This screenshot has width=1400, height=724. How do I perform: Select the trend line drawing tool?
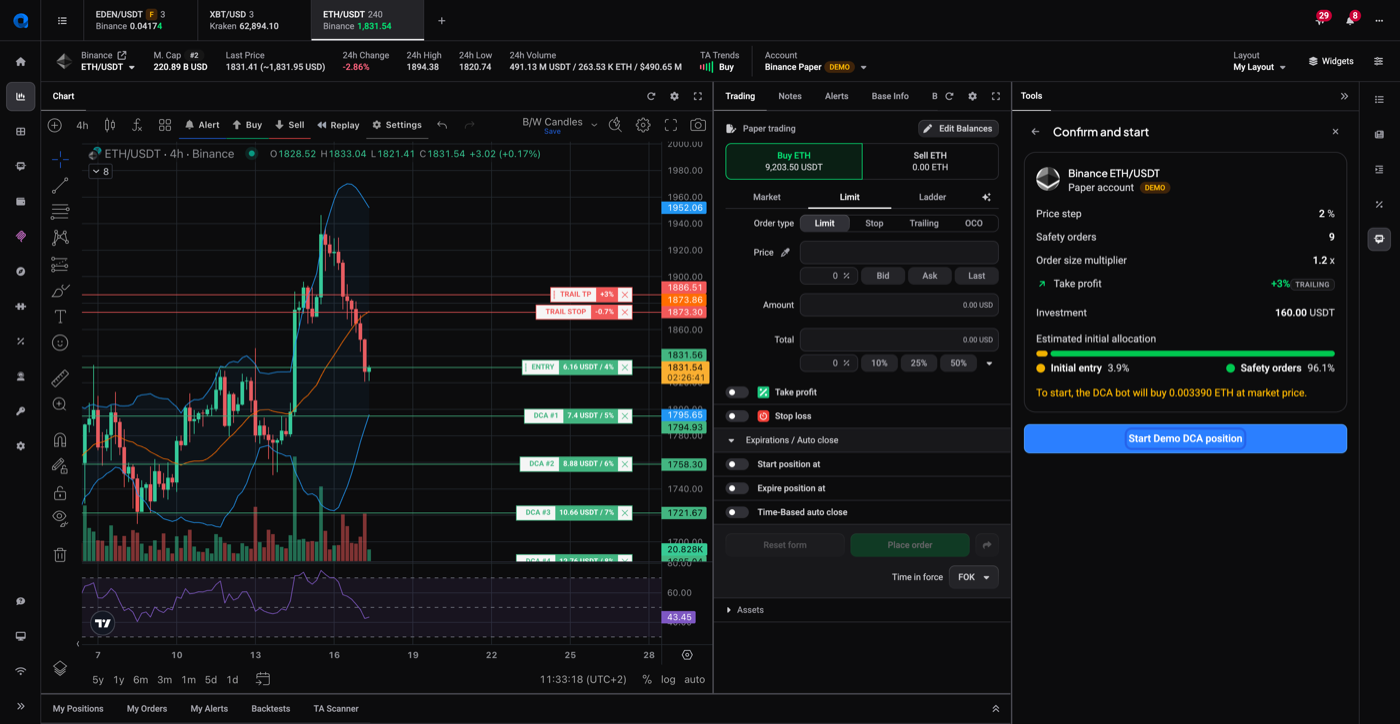[x=60, y=185]
